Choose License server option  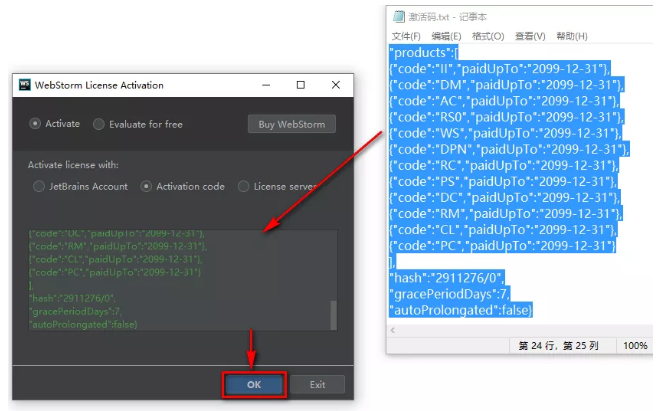pyautogui.click(x=278, y=186)
